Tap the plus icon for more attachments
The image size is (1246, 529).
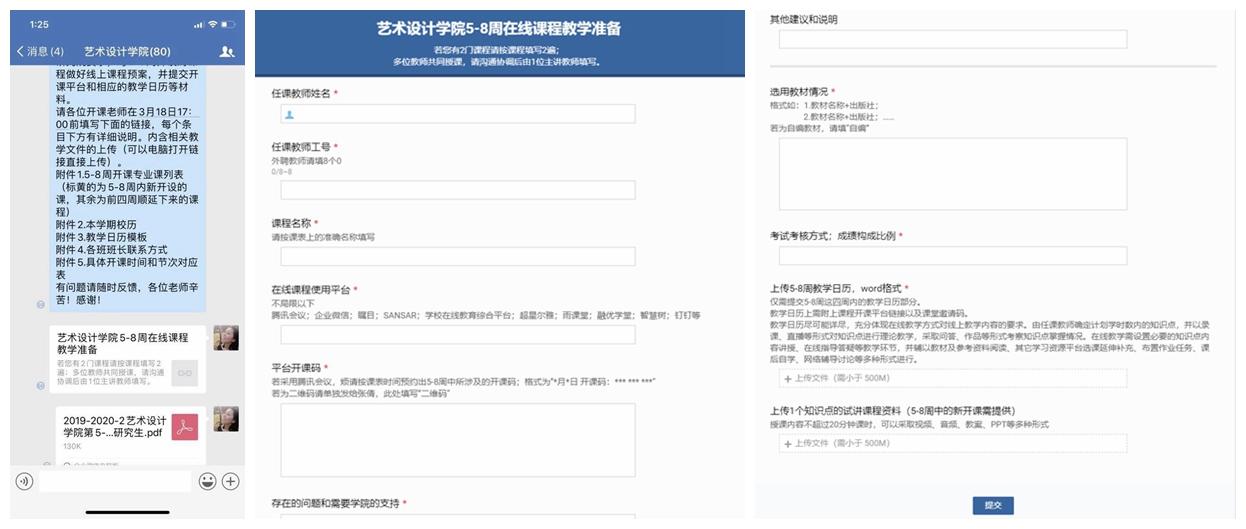(x=230, y=481)
